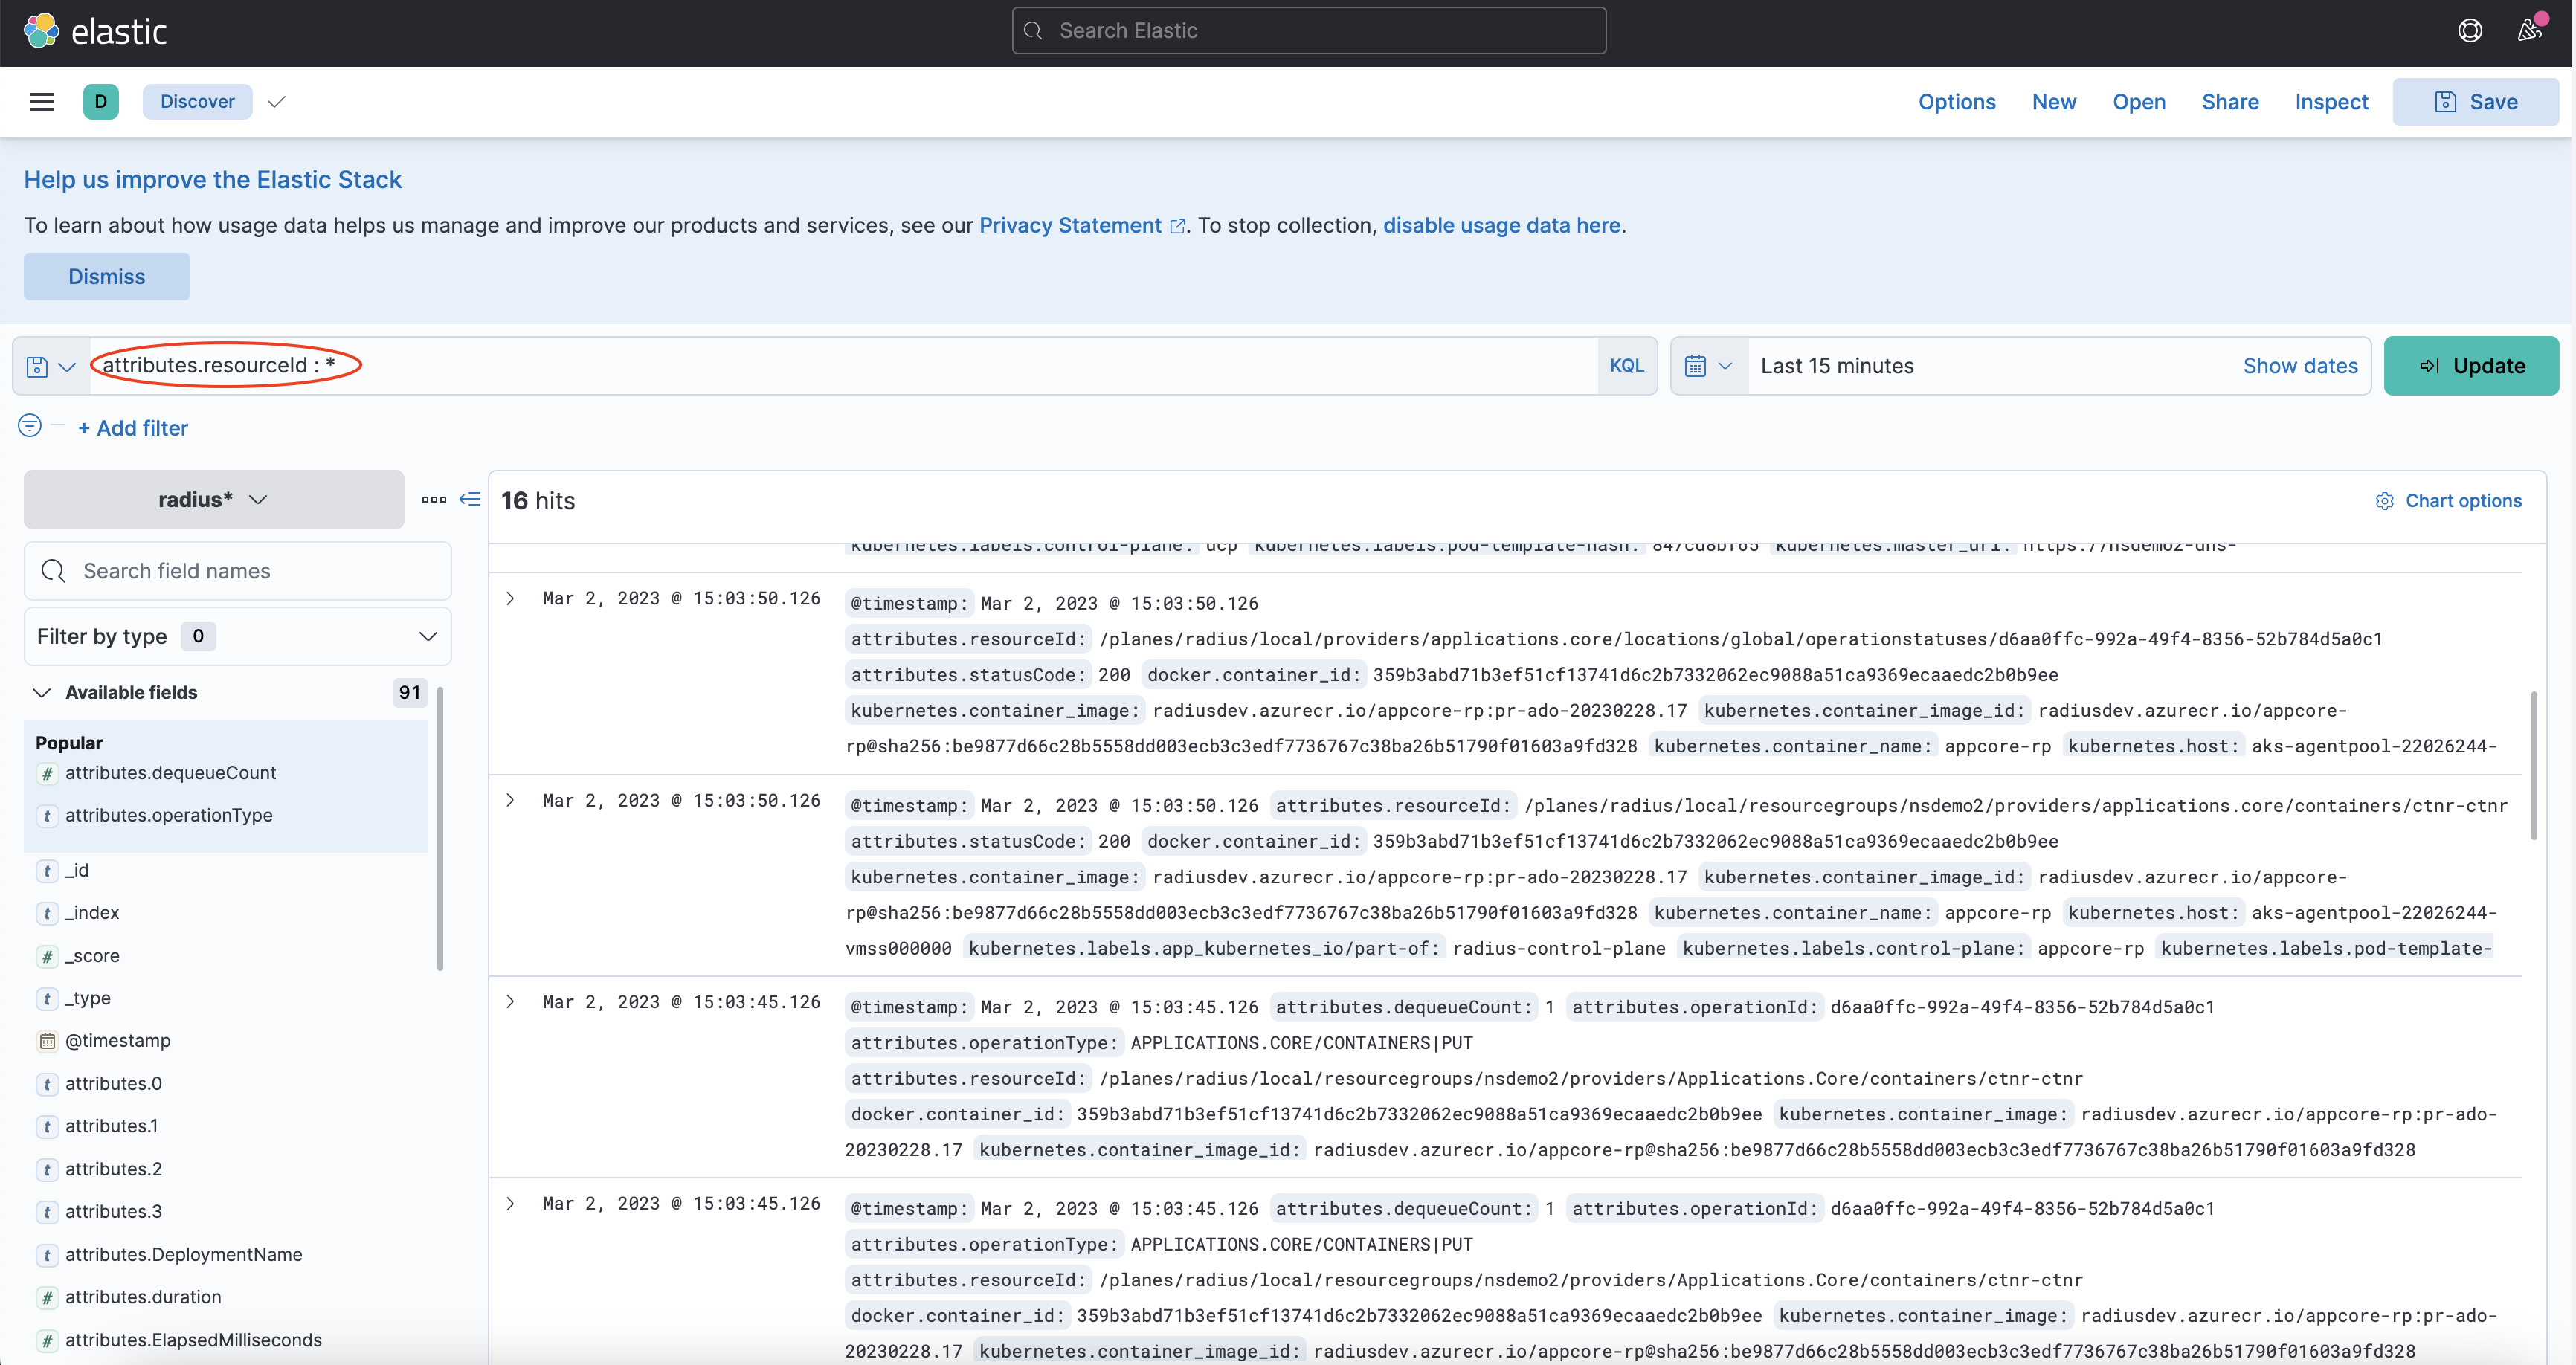This screenshot has height=1365, width=2576.
Task: Click the Chart options button
Action: 2449,501
